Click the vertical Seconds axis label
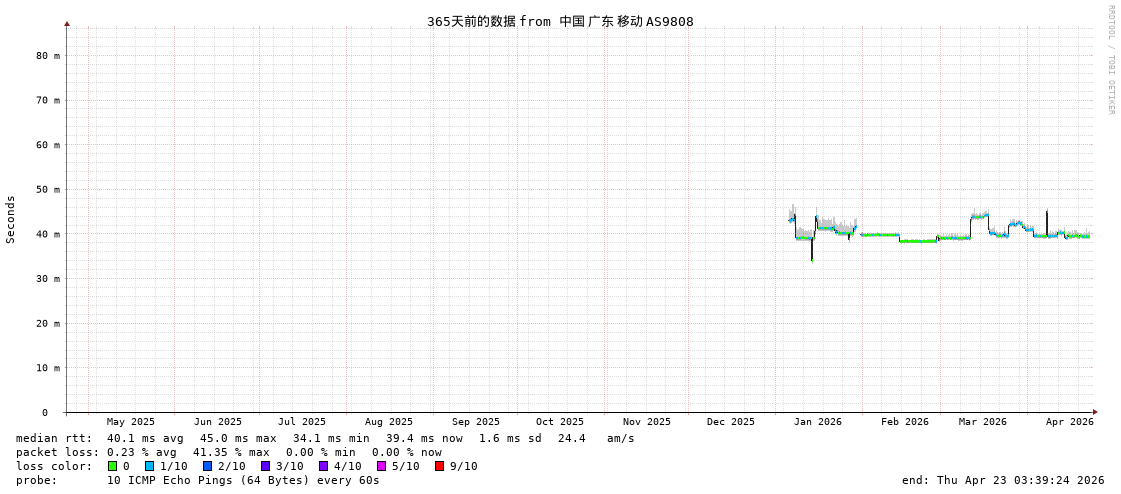 coord(11,219)
